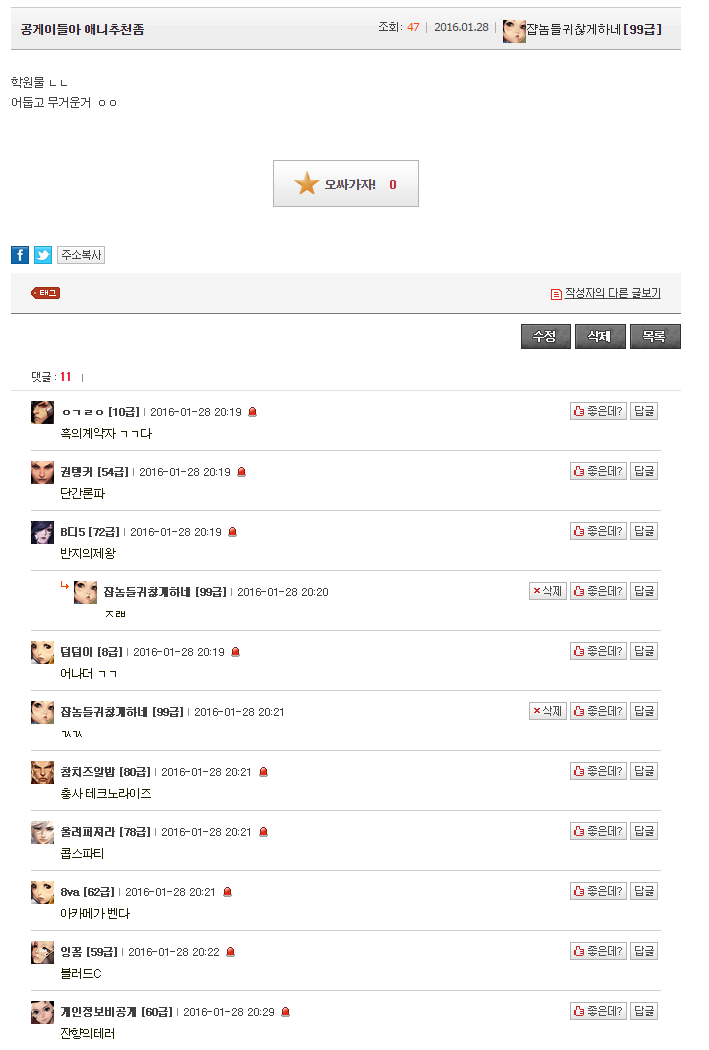Delete the ㄳㄳ comment with ×삭제
The image size is (709, 1050).
point(548,710)
